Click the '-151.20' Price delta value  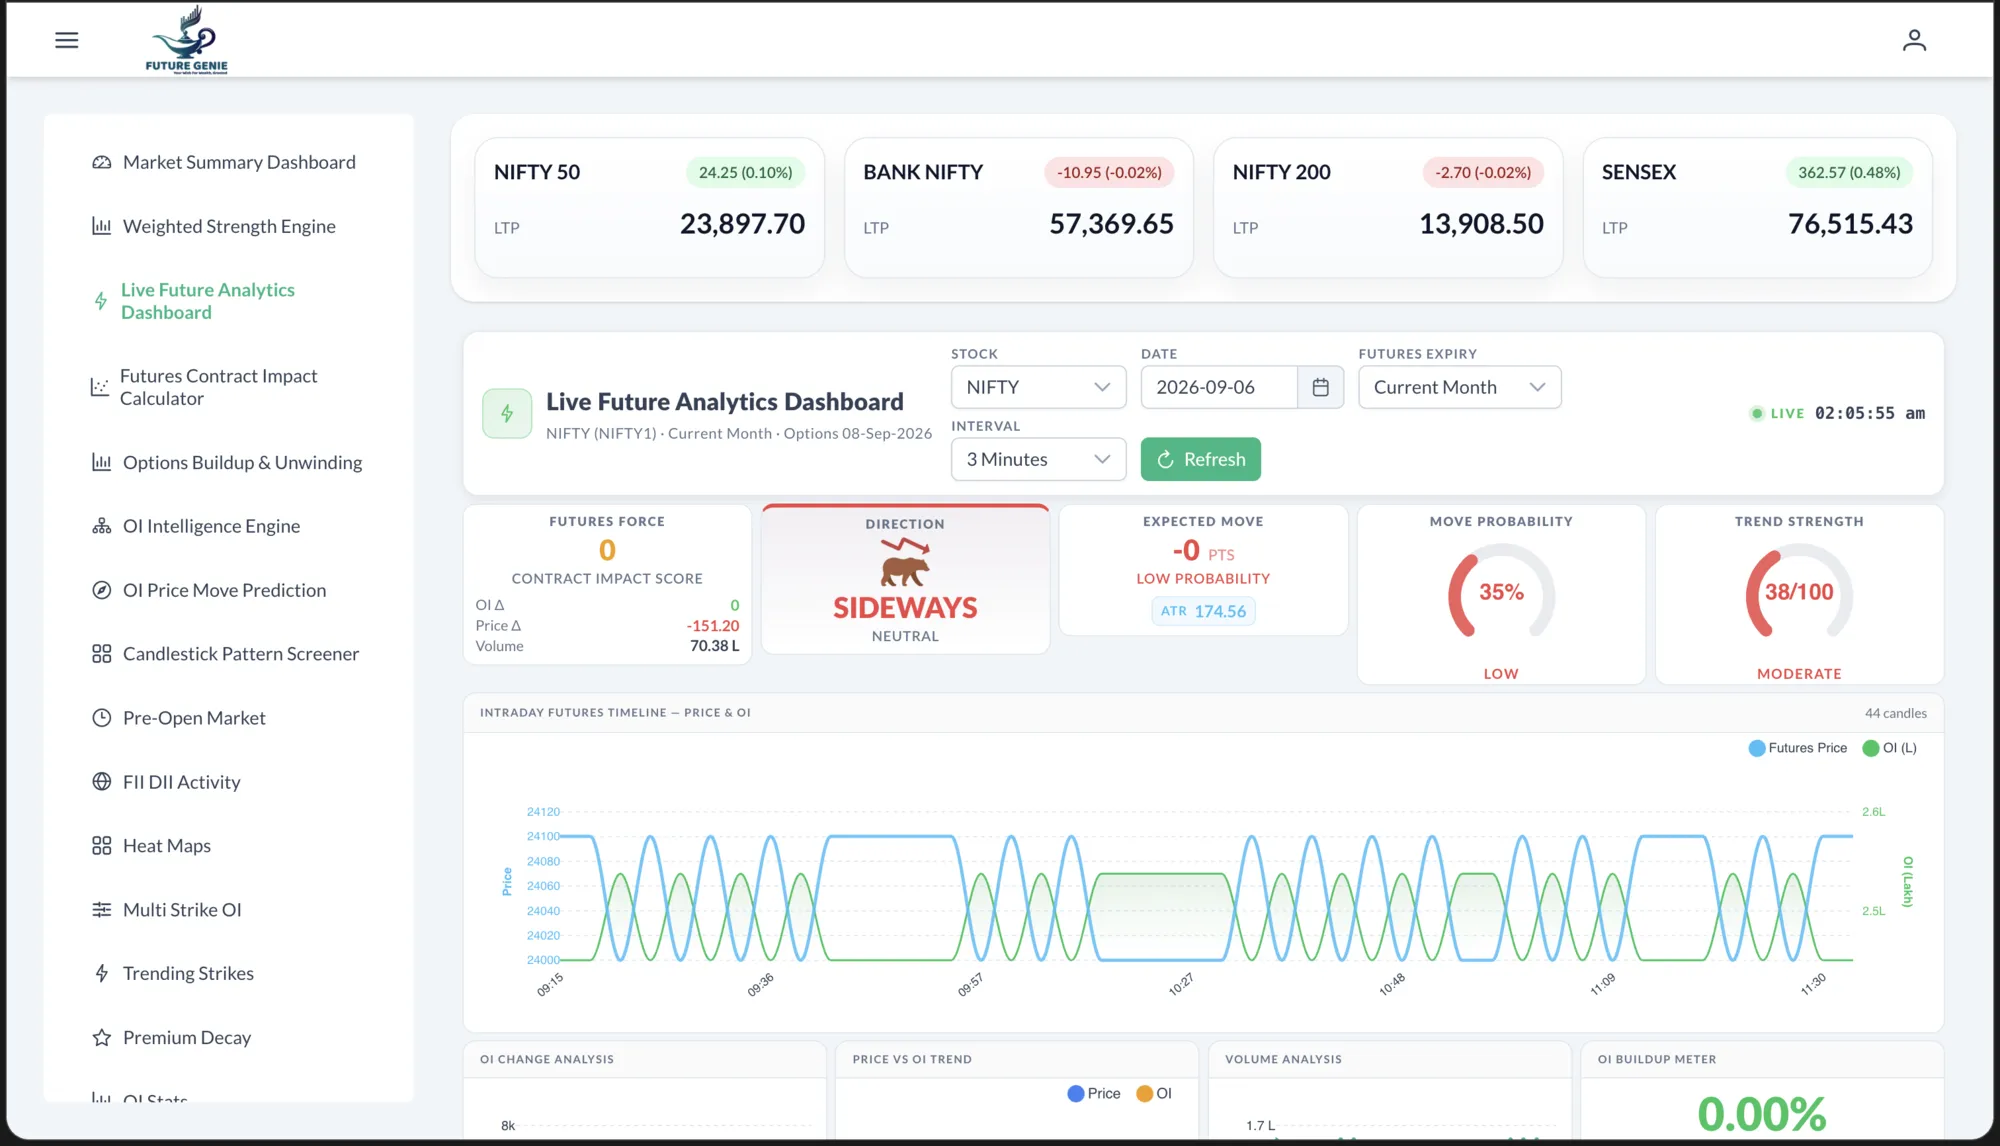tap(712, 626)
